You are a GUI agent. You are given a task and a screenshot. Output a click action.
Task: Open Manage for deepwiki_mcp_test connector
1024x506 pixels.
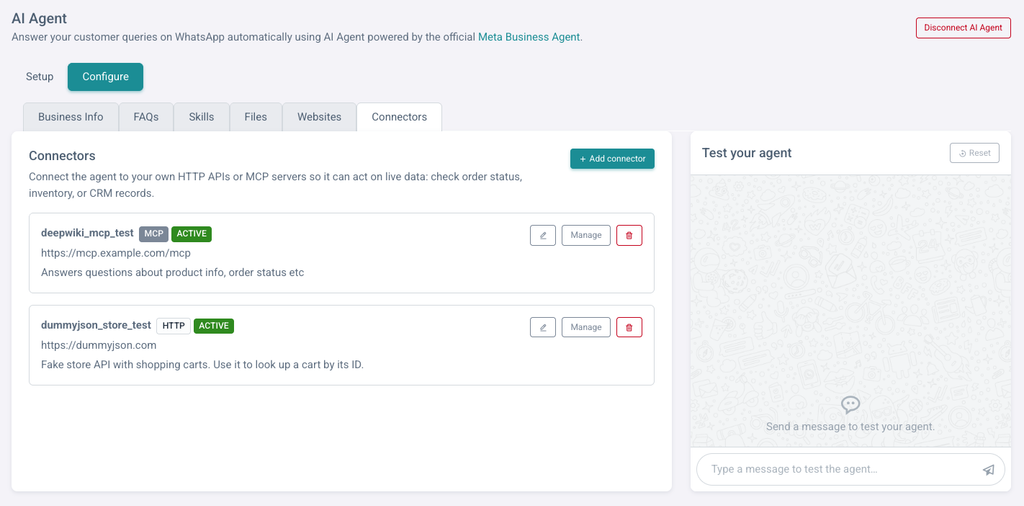[x=586, y=235]
